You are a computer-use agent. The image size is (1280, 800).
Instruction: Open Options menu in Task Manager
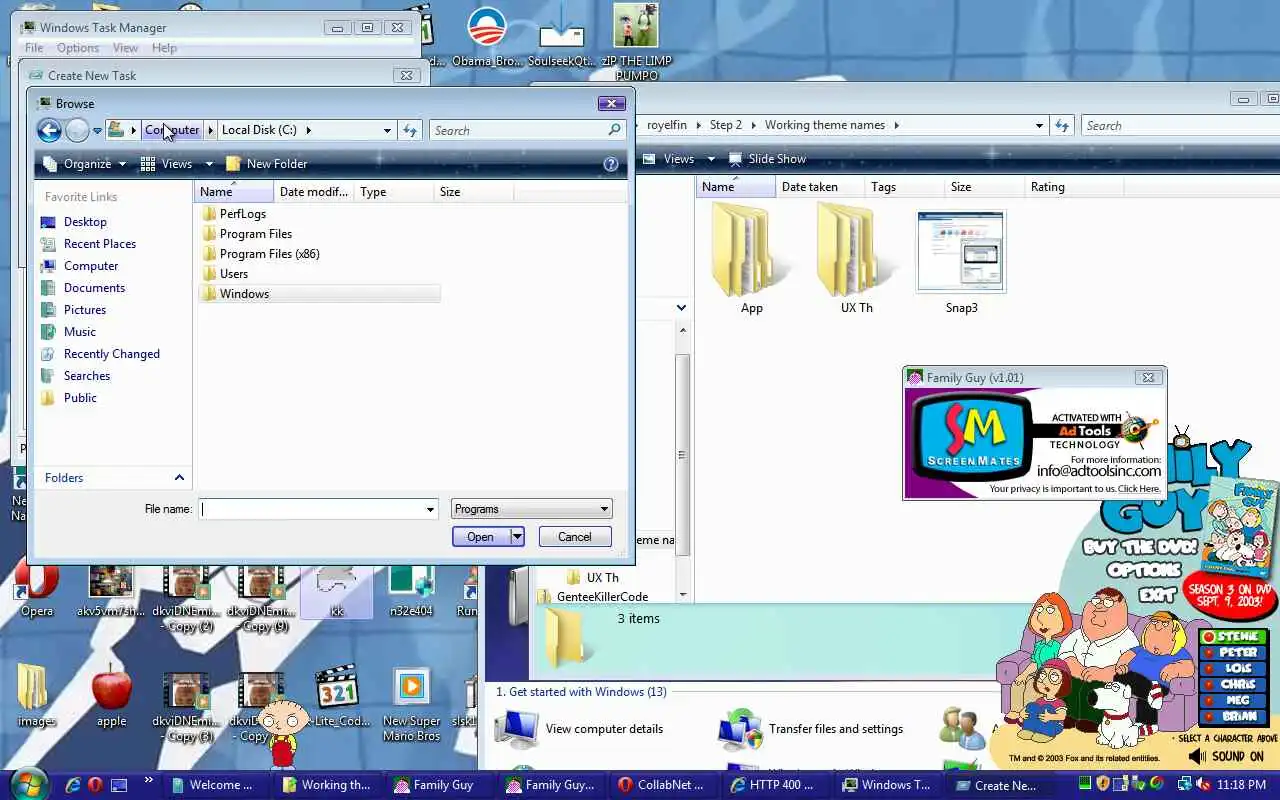click(78, 48)
